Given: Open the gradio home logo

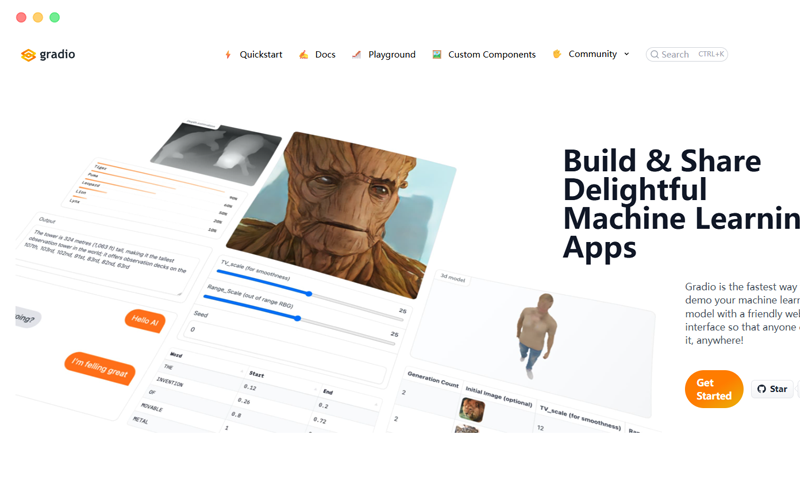Looking at the screenshot, I should coord(48,55).
